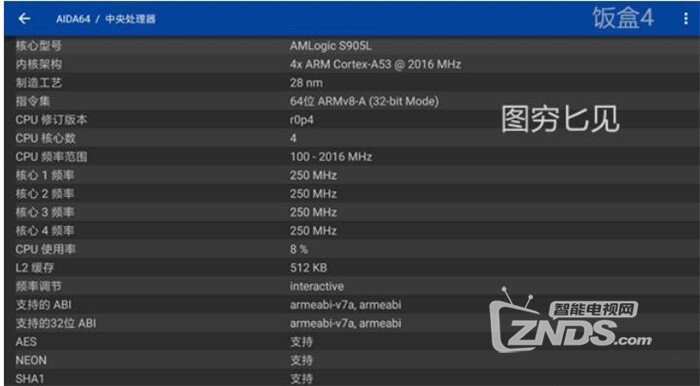Select the SHA1 支持 row
The image size is (700, 386).
[x=352, y=378]
